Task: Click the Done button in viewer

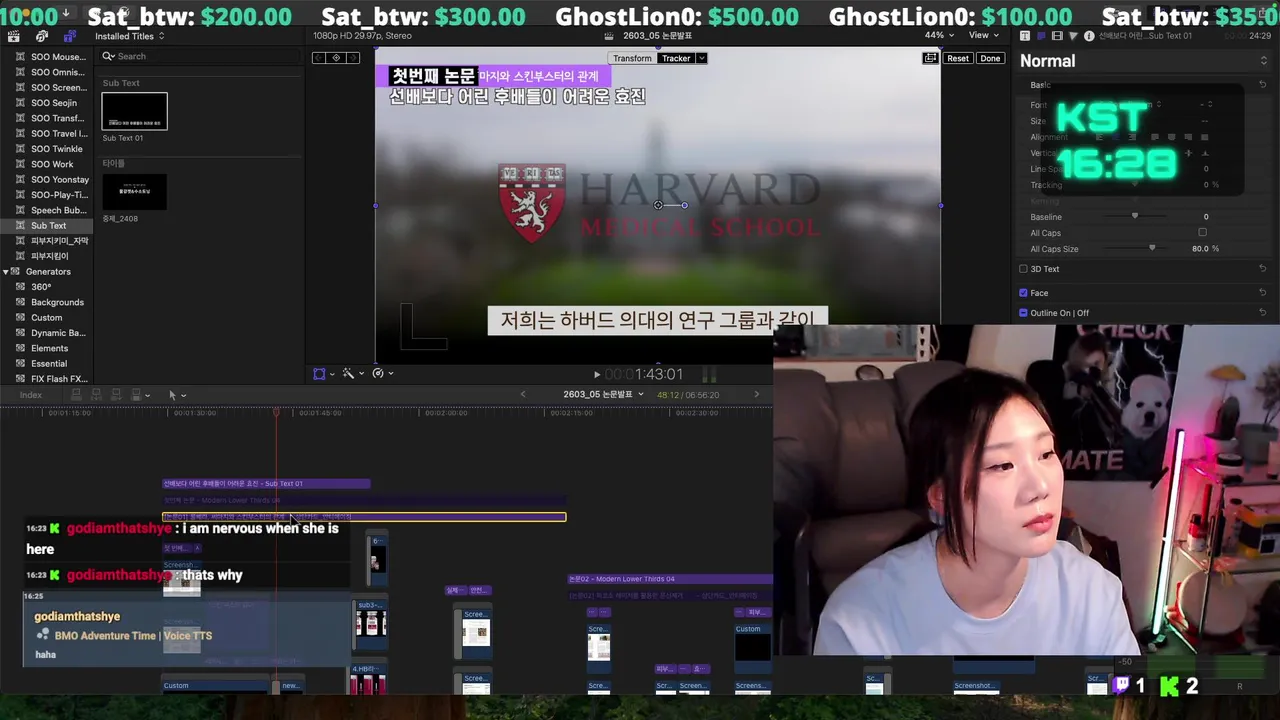Action: coord(990,58)
